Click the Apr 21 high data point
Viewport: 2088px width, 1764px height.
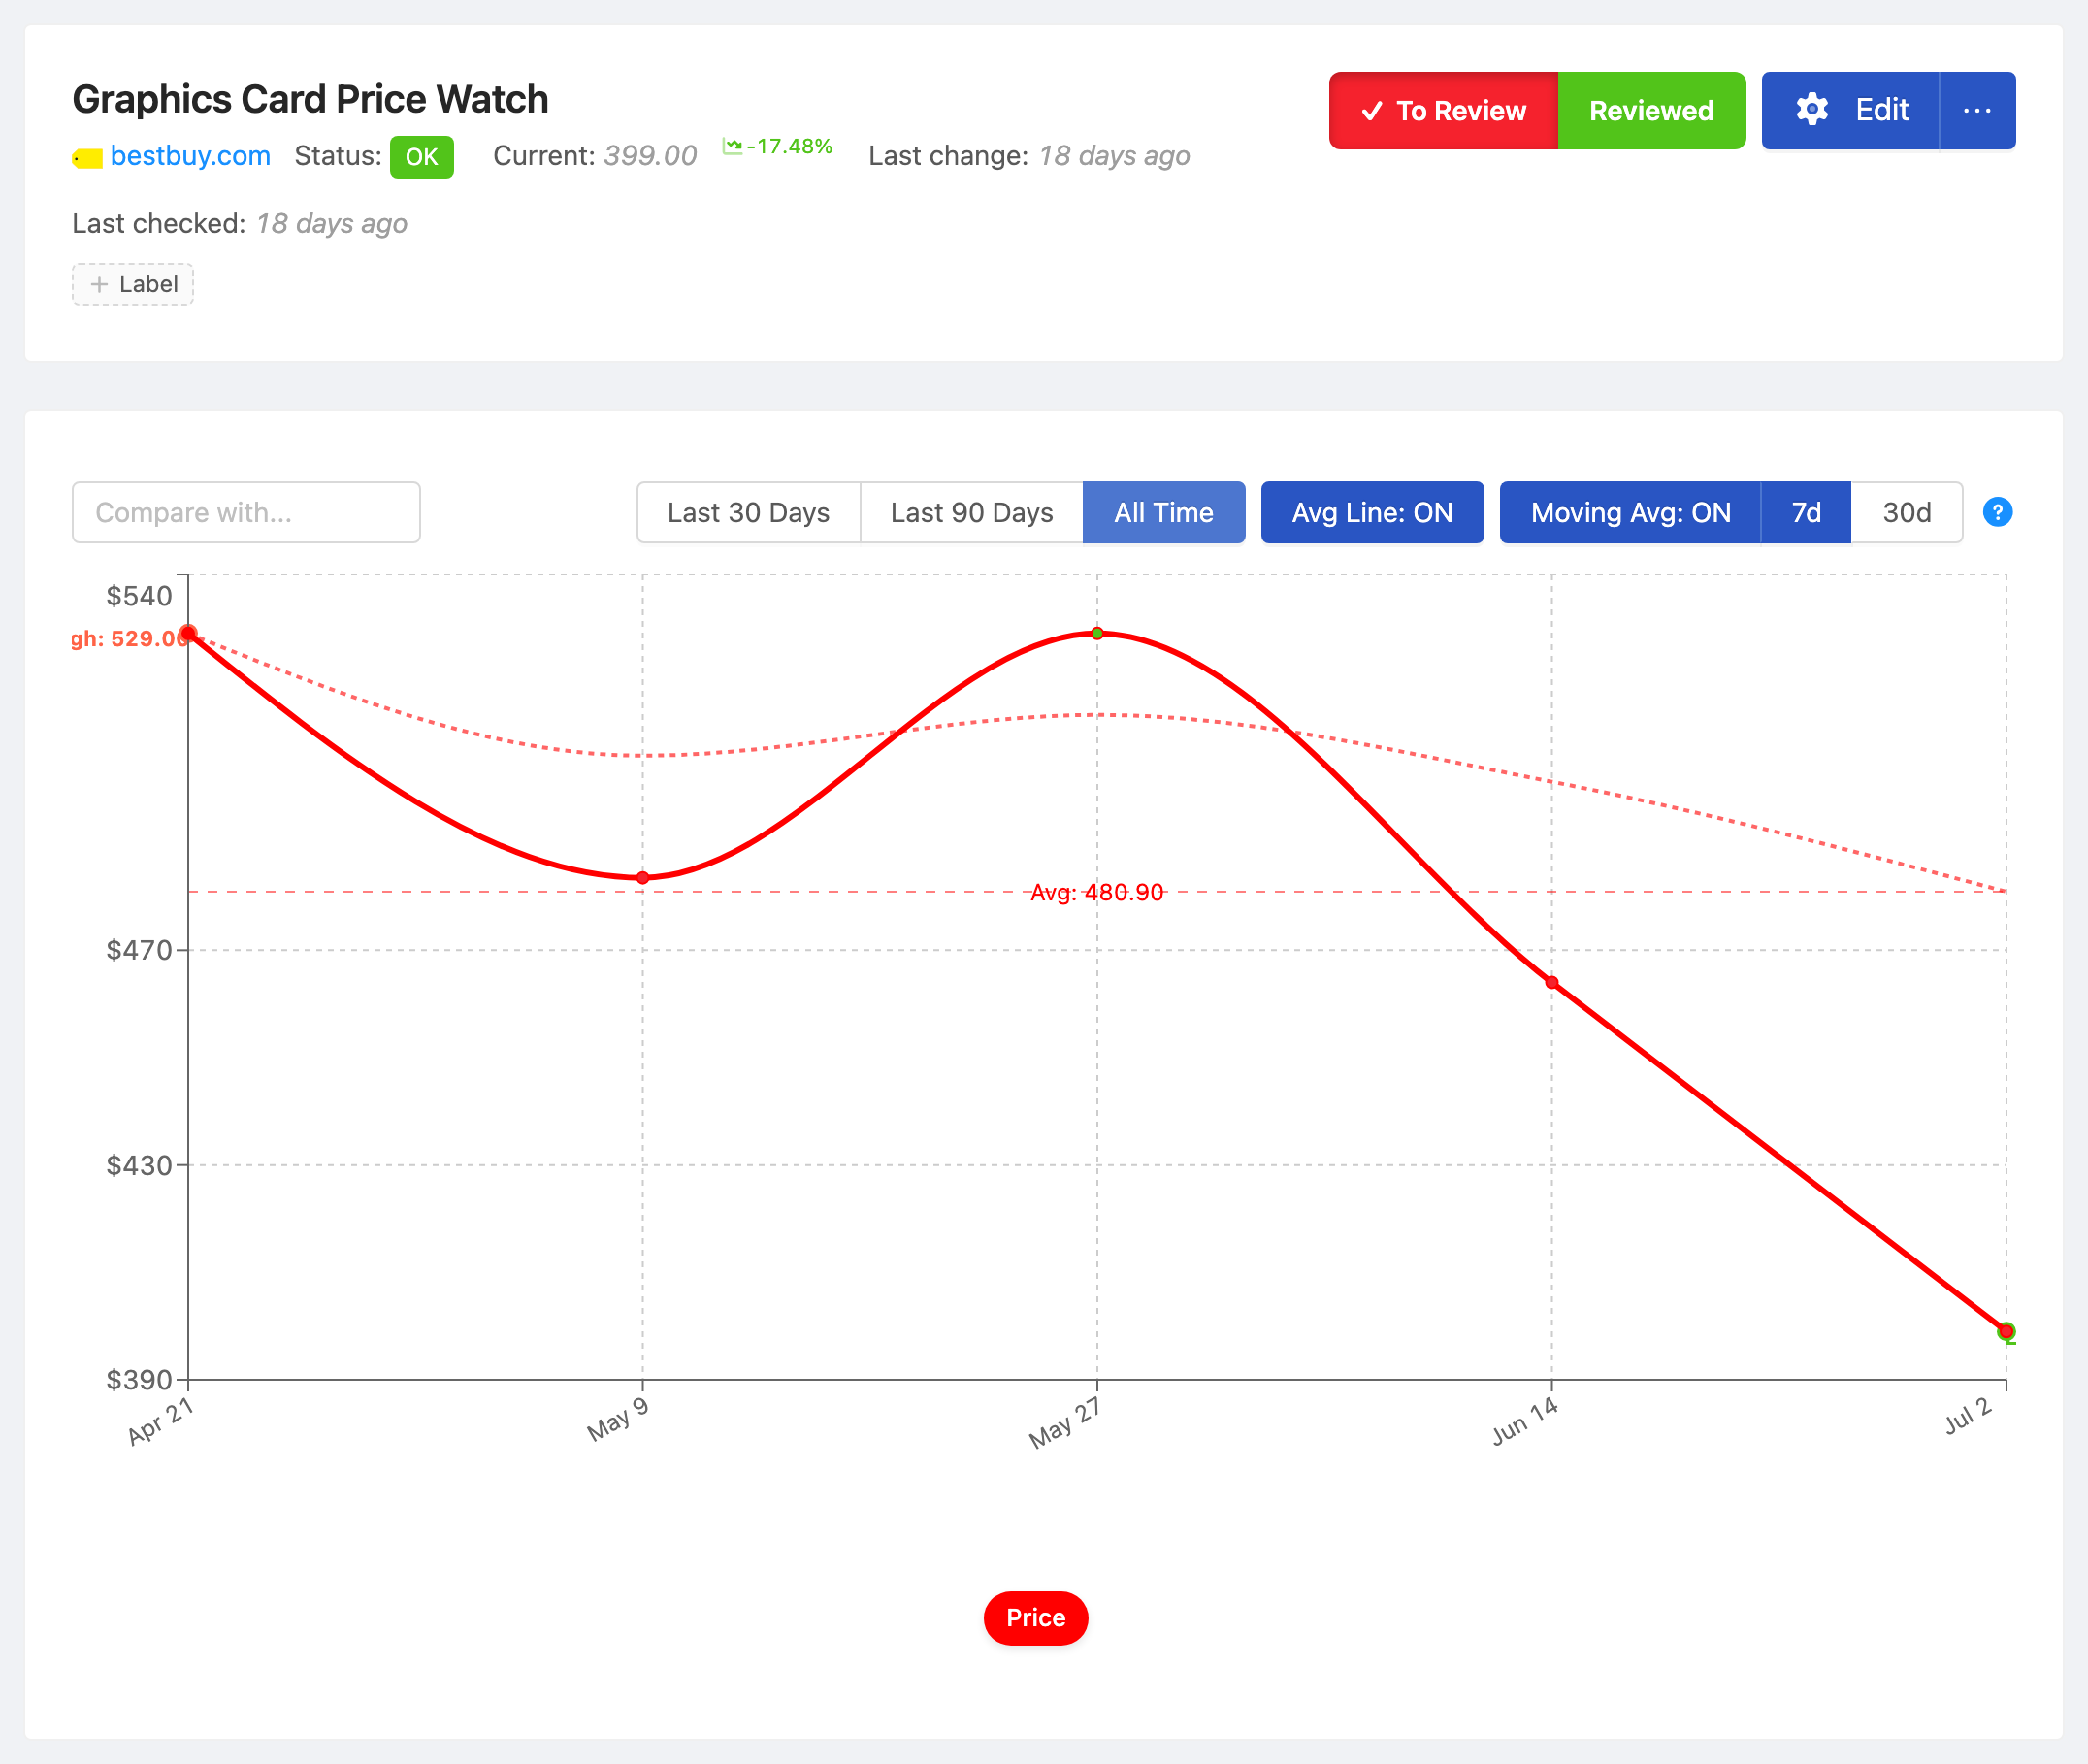coord(188,634)
